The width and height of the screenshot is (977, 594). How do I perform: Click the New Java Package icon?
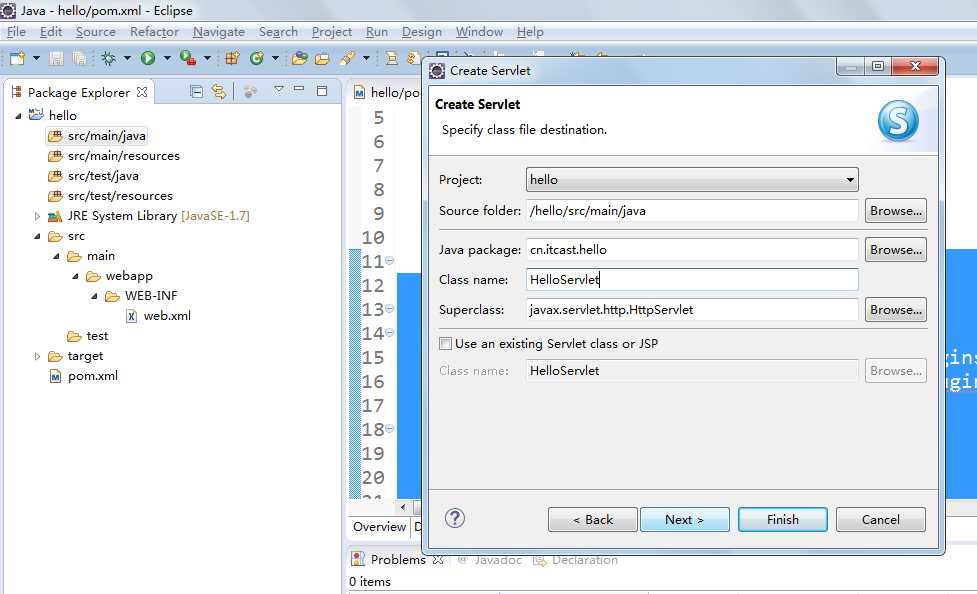pos(232,58)
